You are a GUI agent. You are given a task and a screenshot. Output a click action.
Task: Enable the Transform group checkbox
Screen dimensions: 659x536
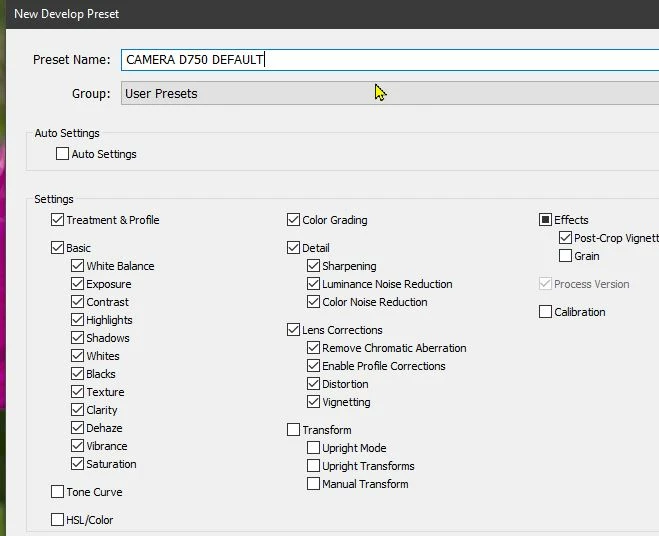[293, 430]
